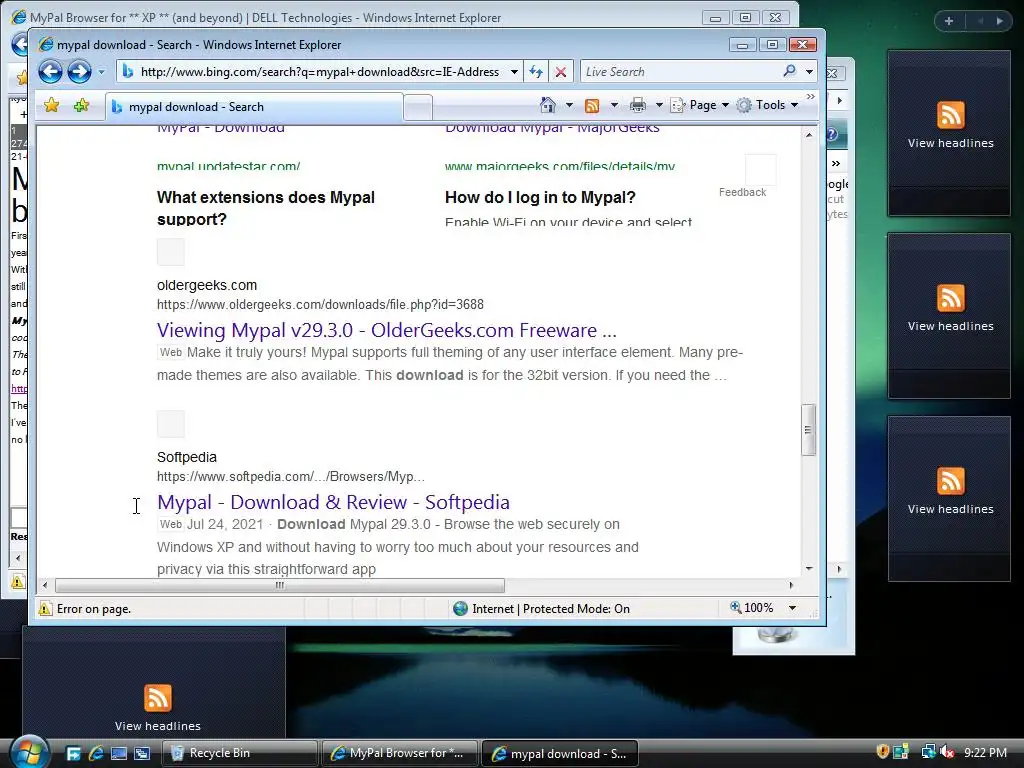Click the Show Desktop quick launch icon

[119, 753]
